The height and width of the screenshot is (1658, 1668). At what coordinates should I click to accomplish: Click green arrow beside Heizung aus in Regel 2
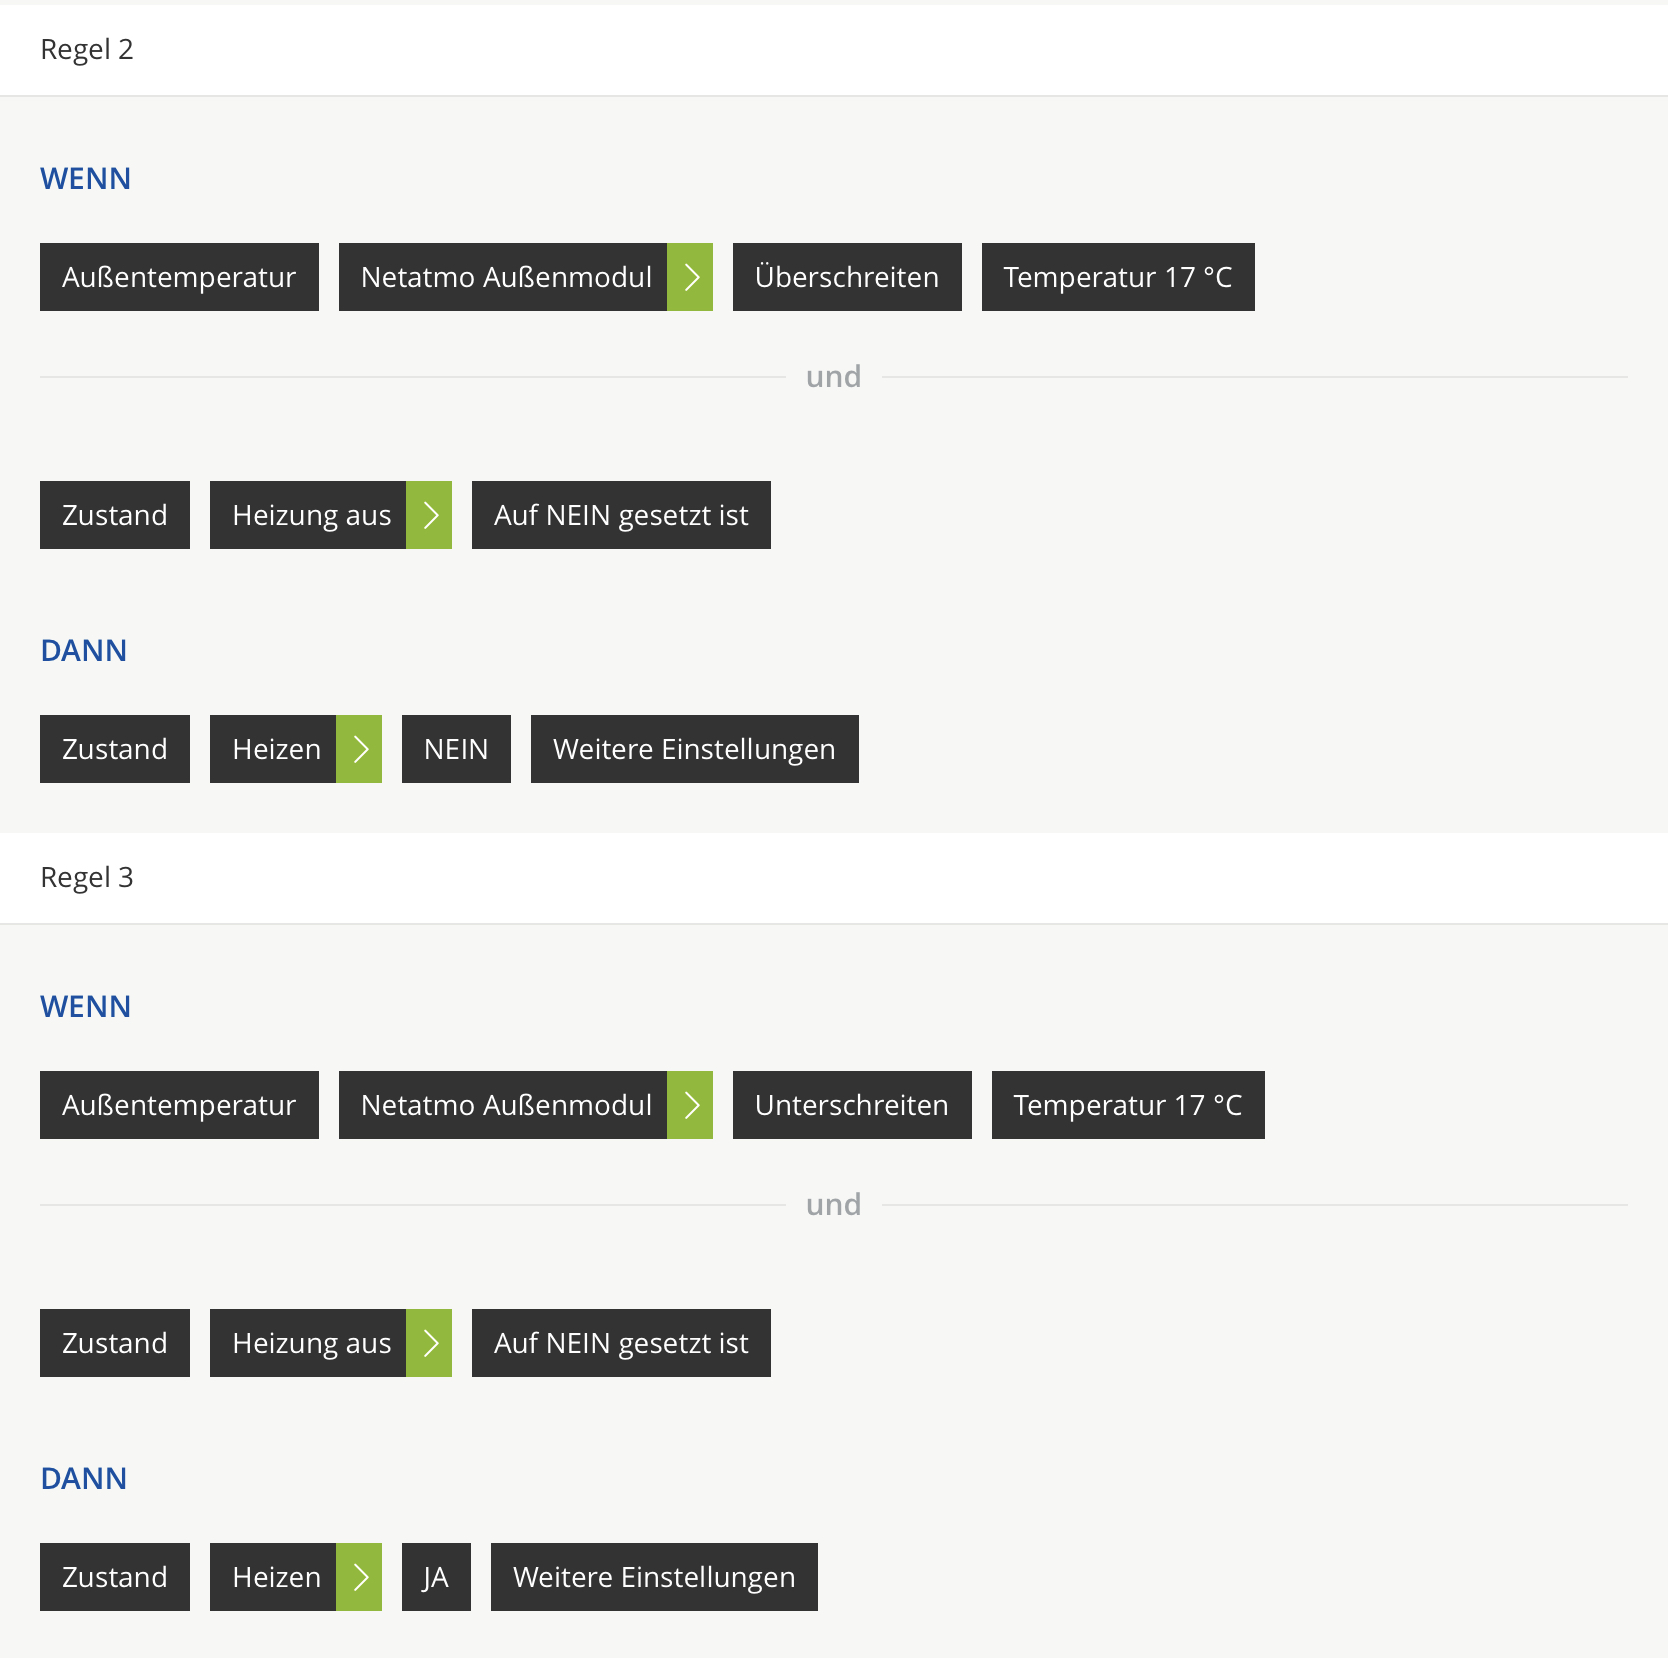429,515
